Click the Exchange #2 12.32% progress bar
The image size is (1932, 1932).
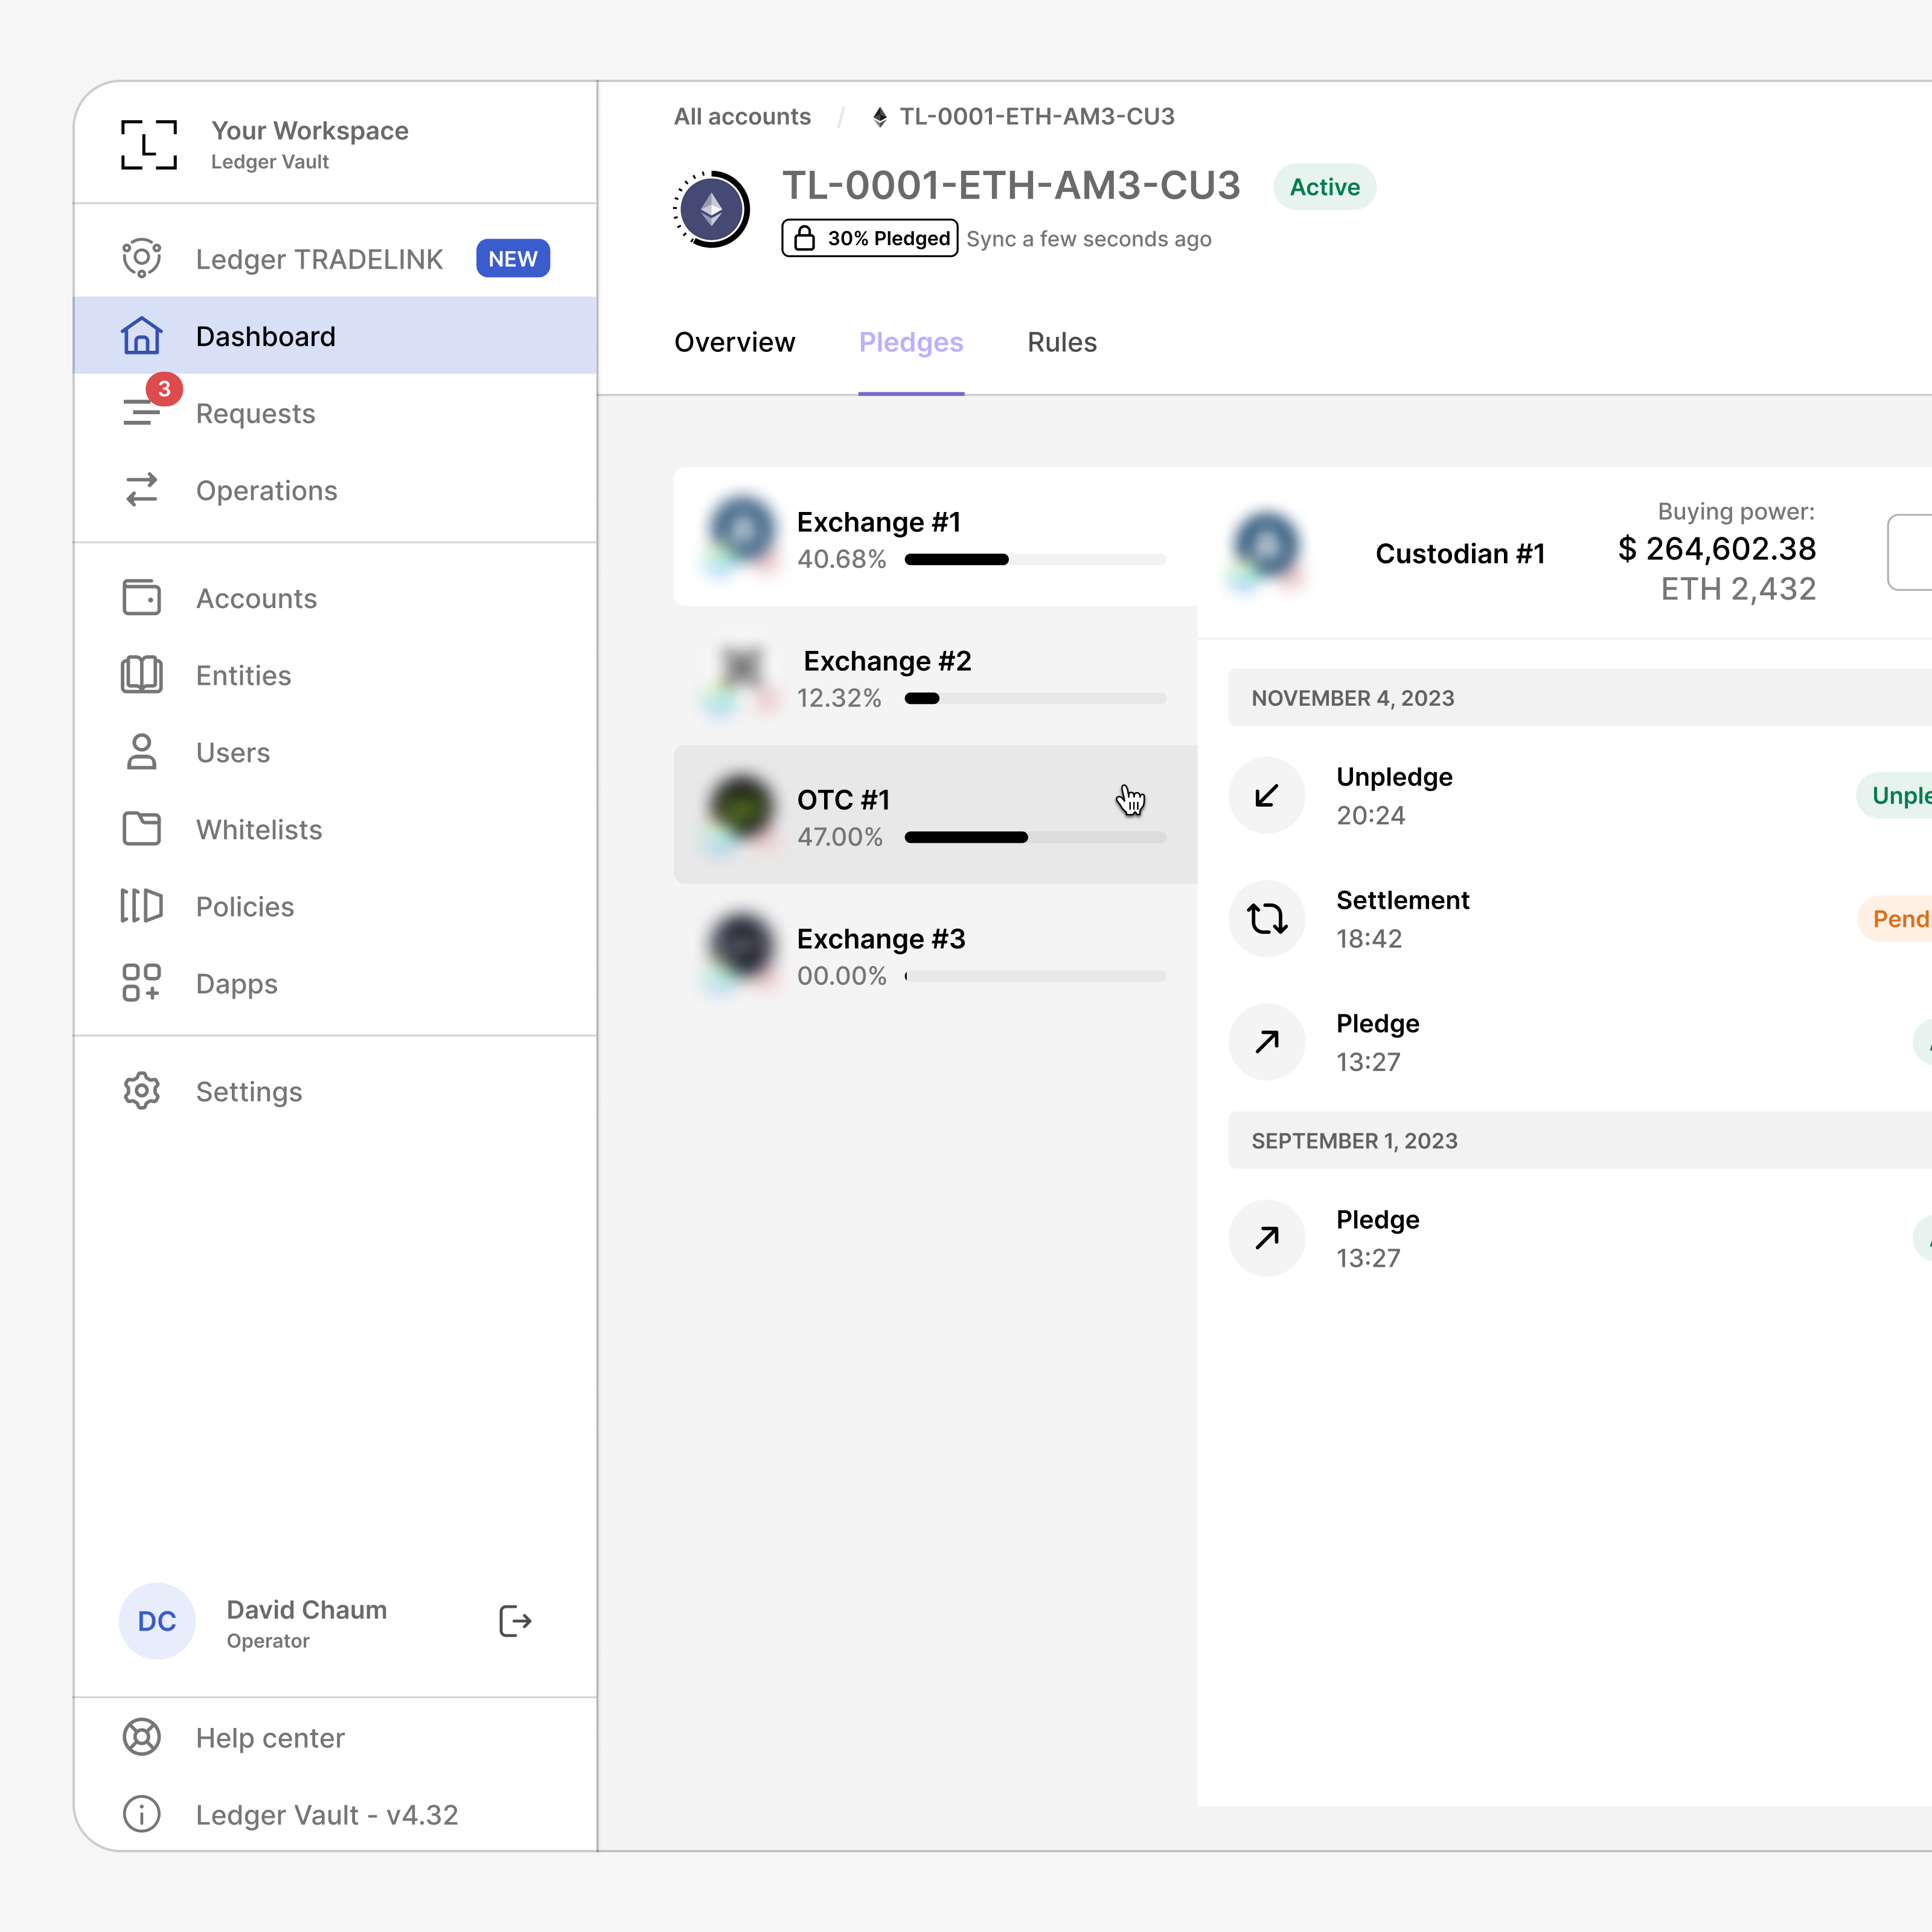[1035, 699]
